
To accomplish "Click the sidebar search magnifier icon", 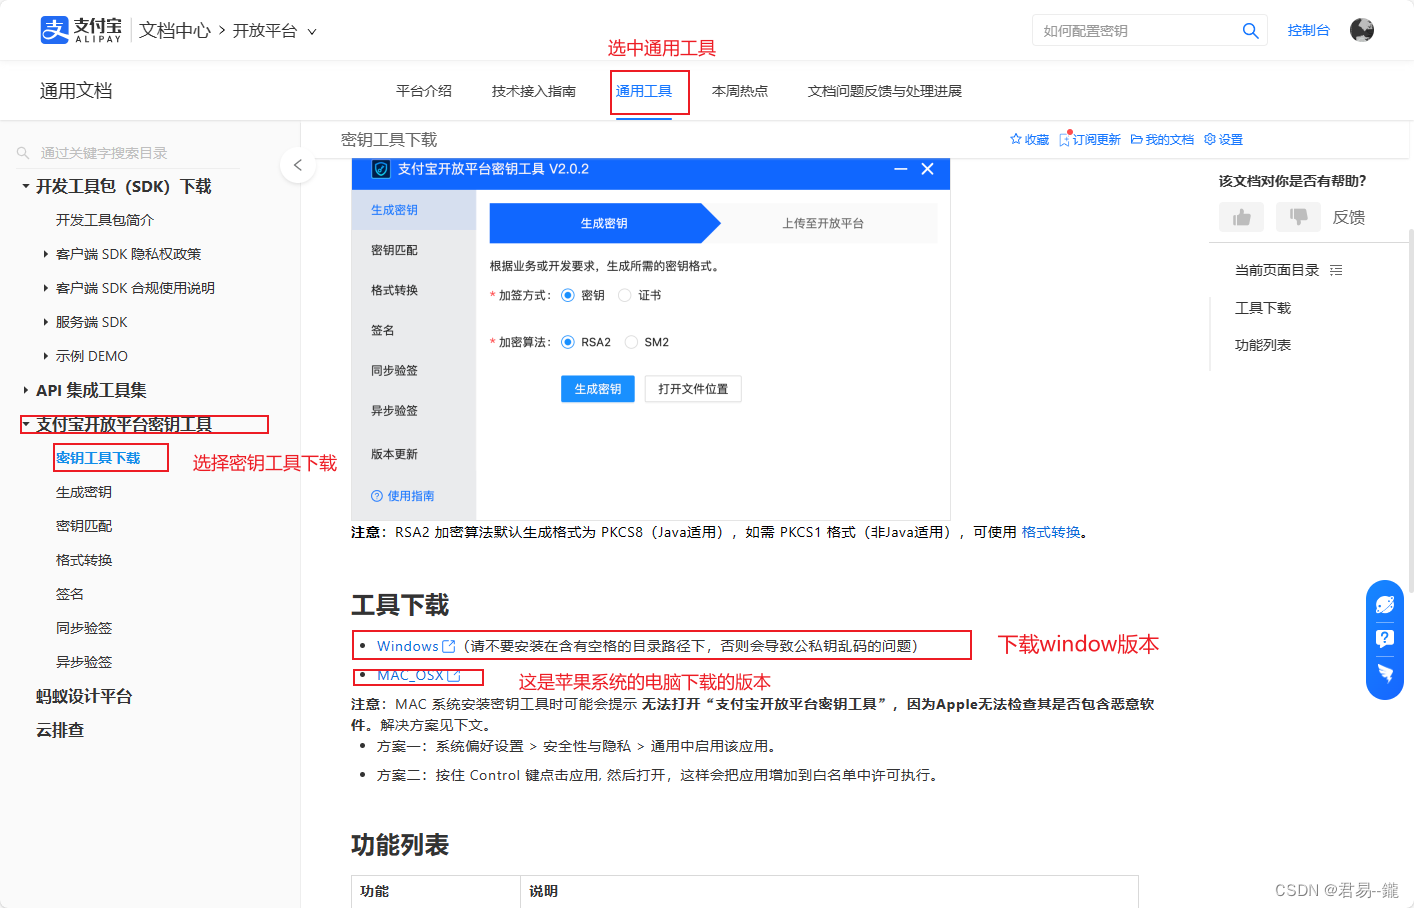I will (23, 153).
